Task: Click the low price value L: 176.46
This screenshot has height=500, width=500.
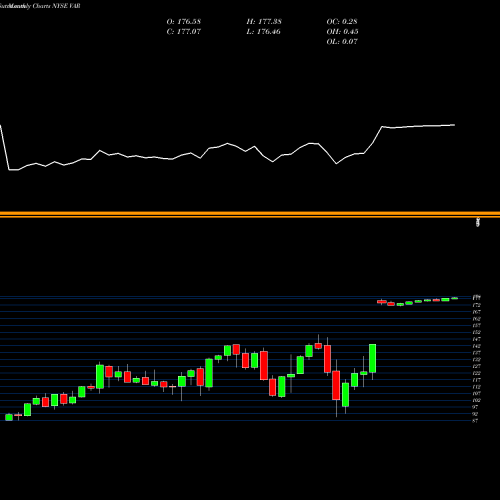Action: coord(263,32)
